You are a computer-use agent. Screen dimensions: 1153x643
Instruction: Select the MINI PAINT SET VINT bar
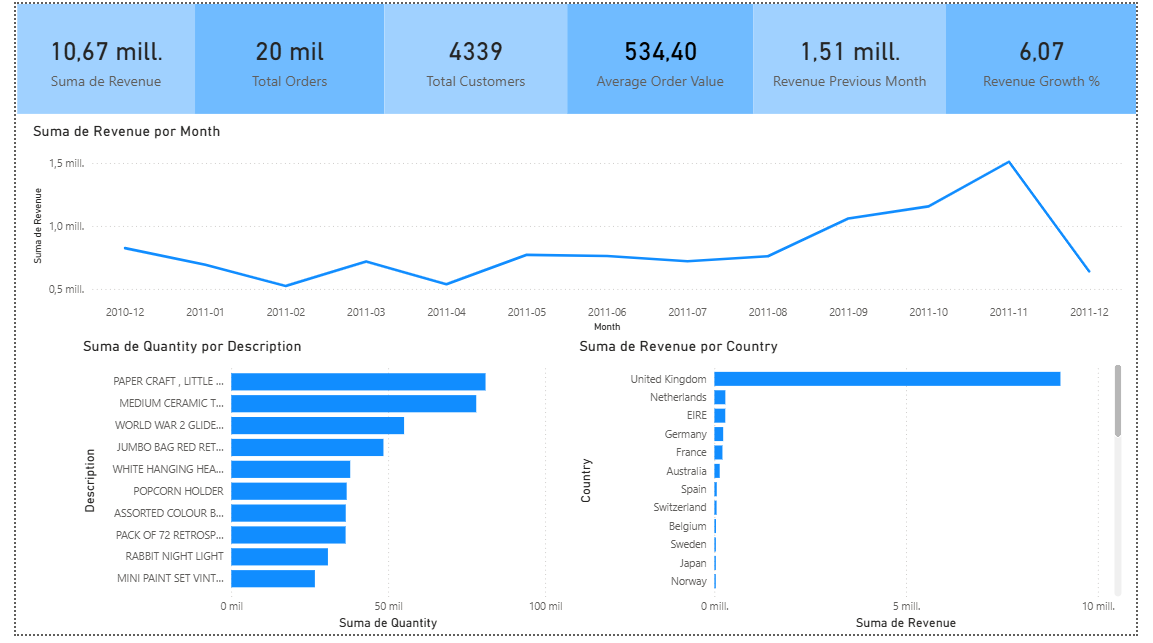tap(273, 578)
